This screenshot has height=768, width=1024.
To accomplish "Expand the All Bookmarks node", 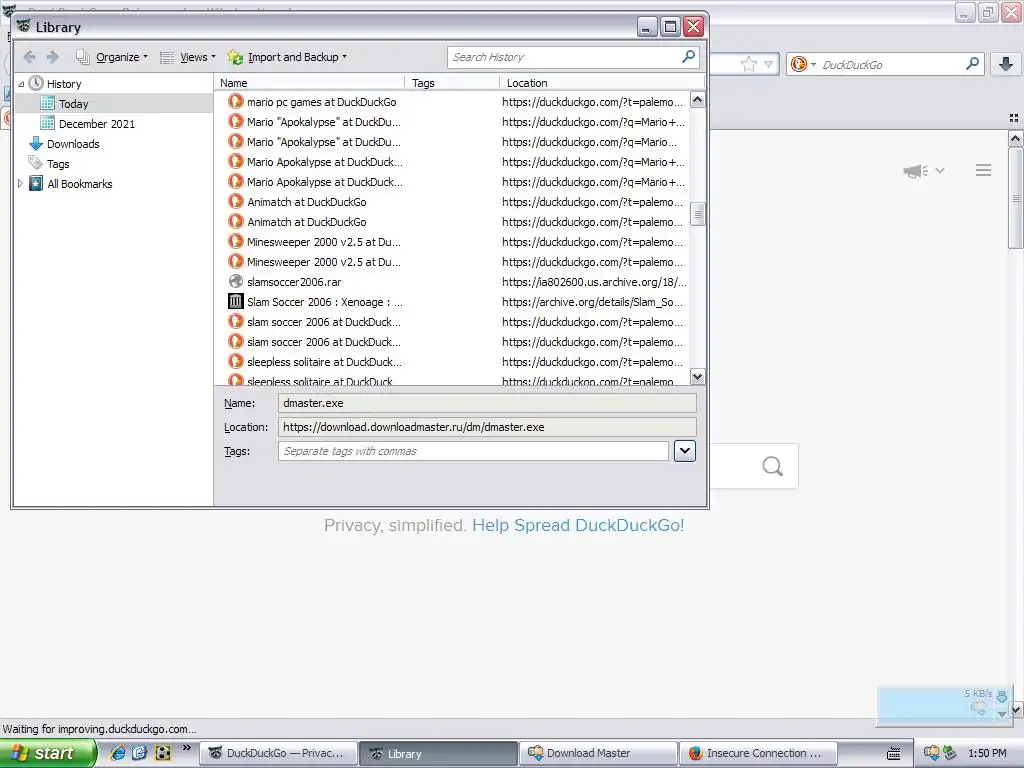I will tap(20, 184).
